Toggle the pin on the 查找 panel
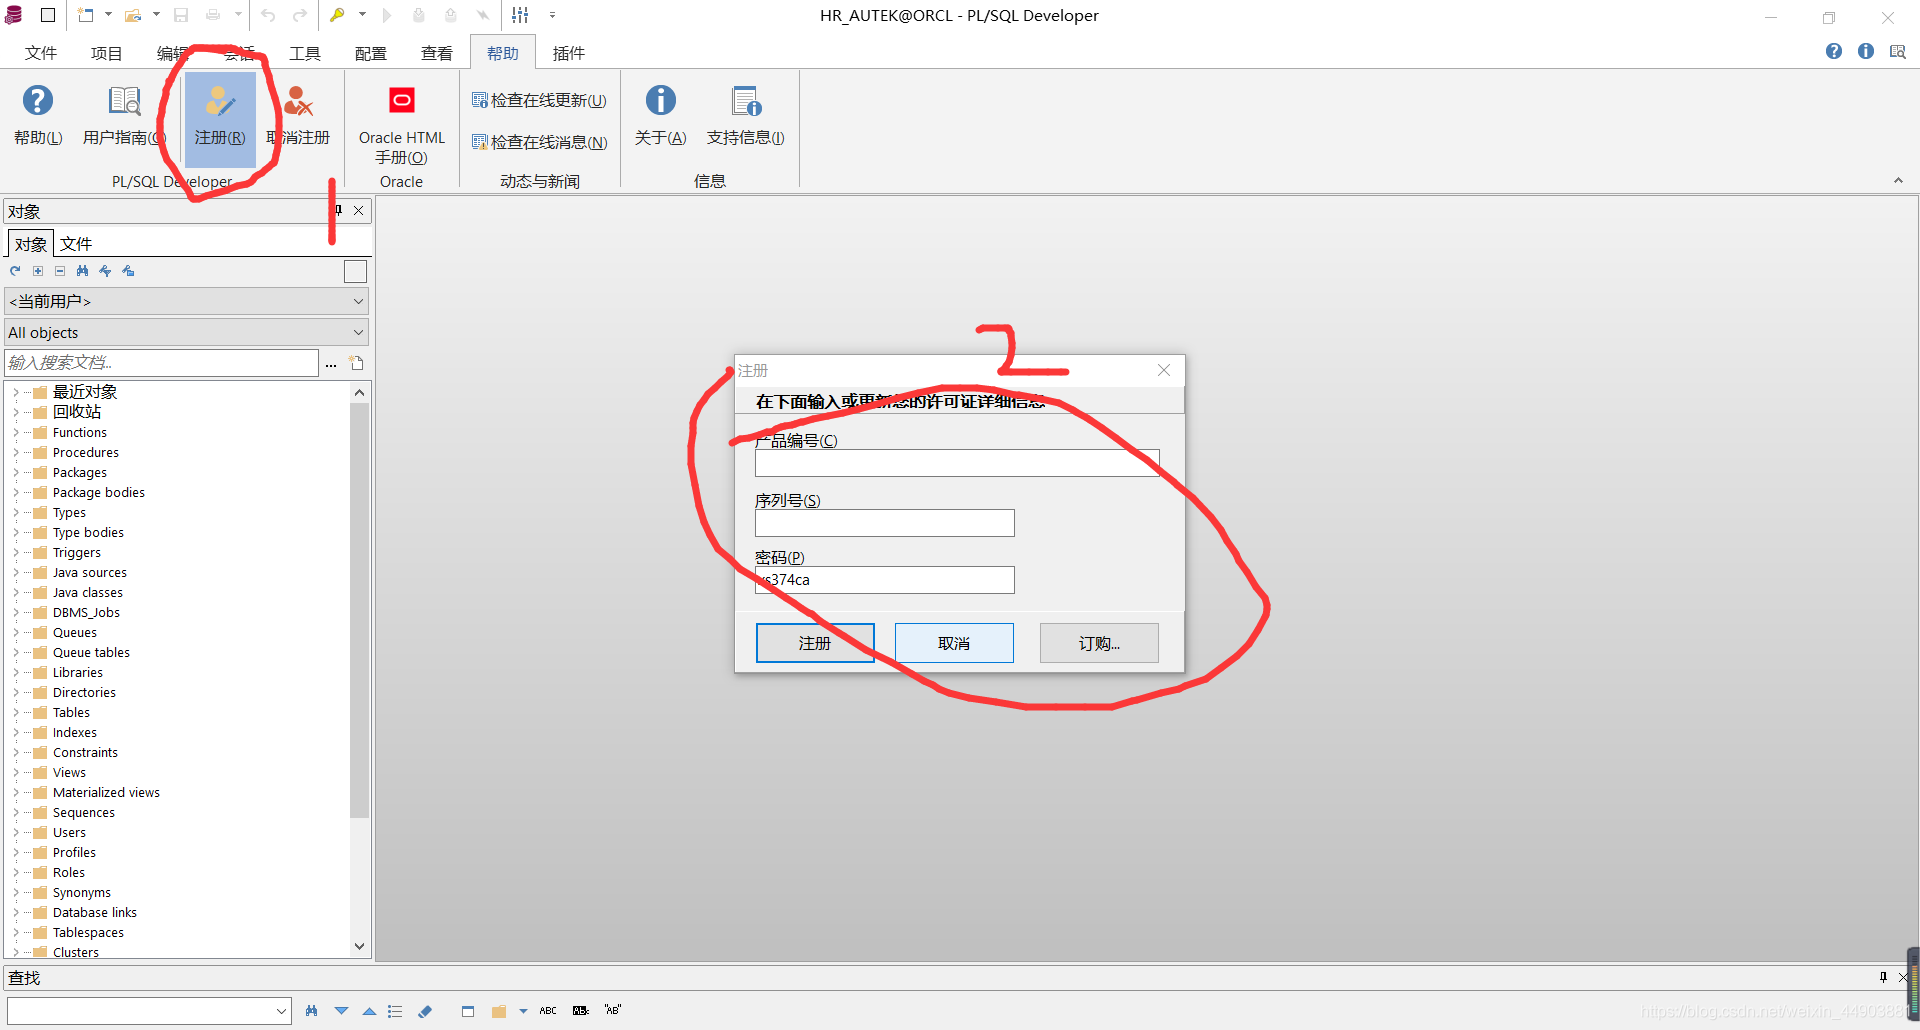 tap(1883, 978)
